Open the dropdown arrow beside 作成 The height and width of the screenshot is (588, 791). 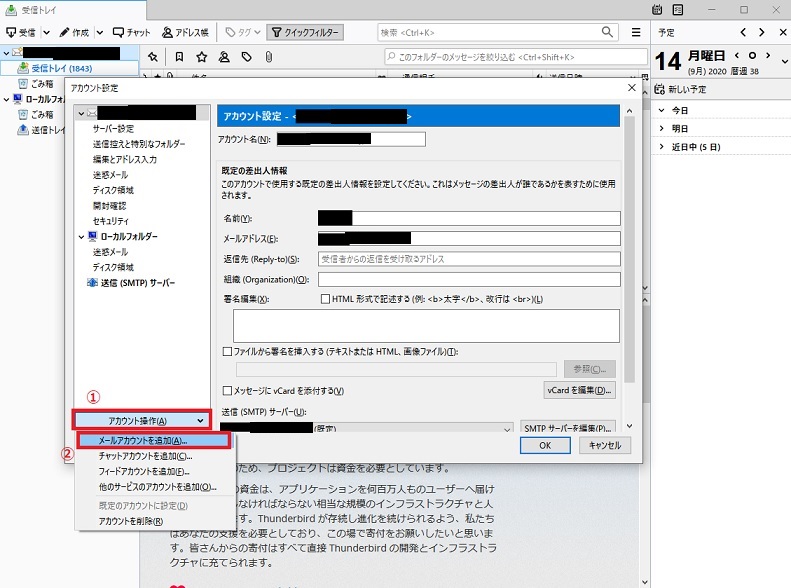pos(100,33)
